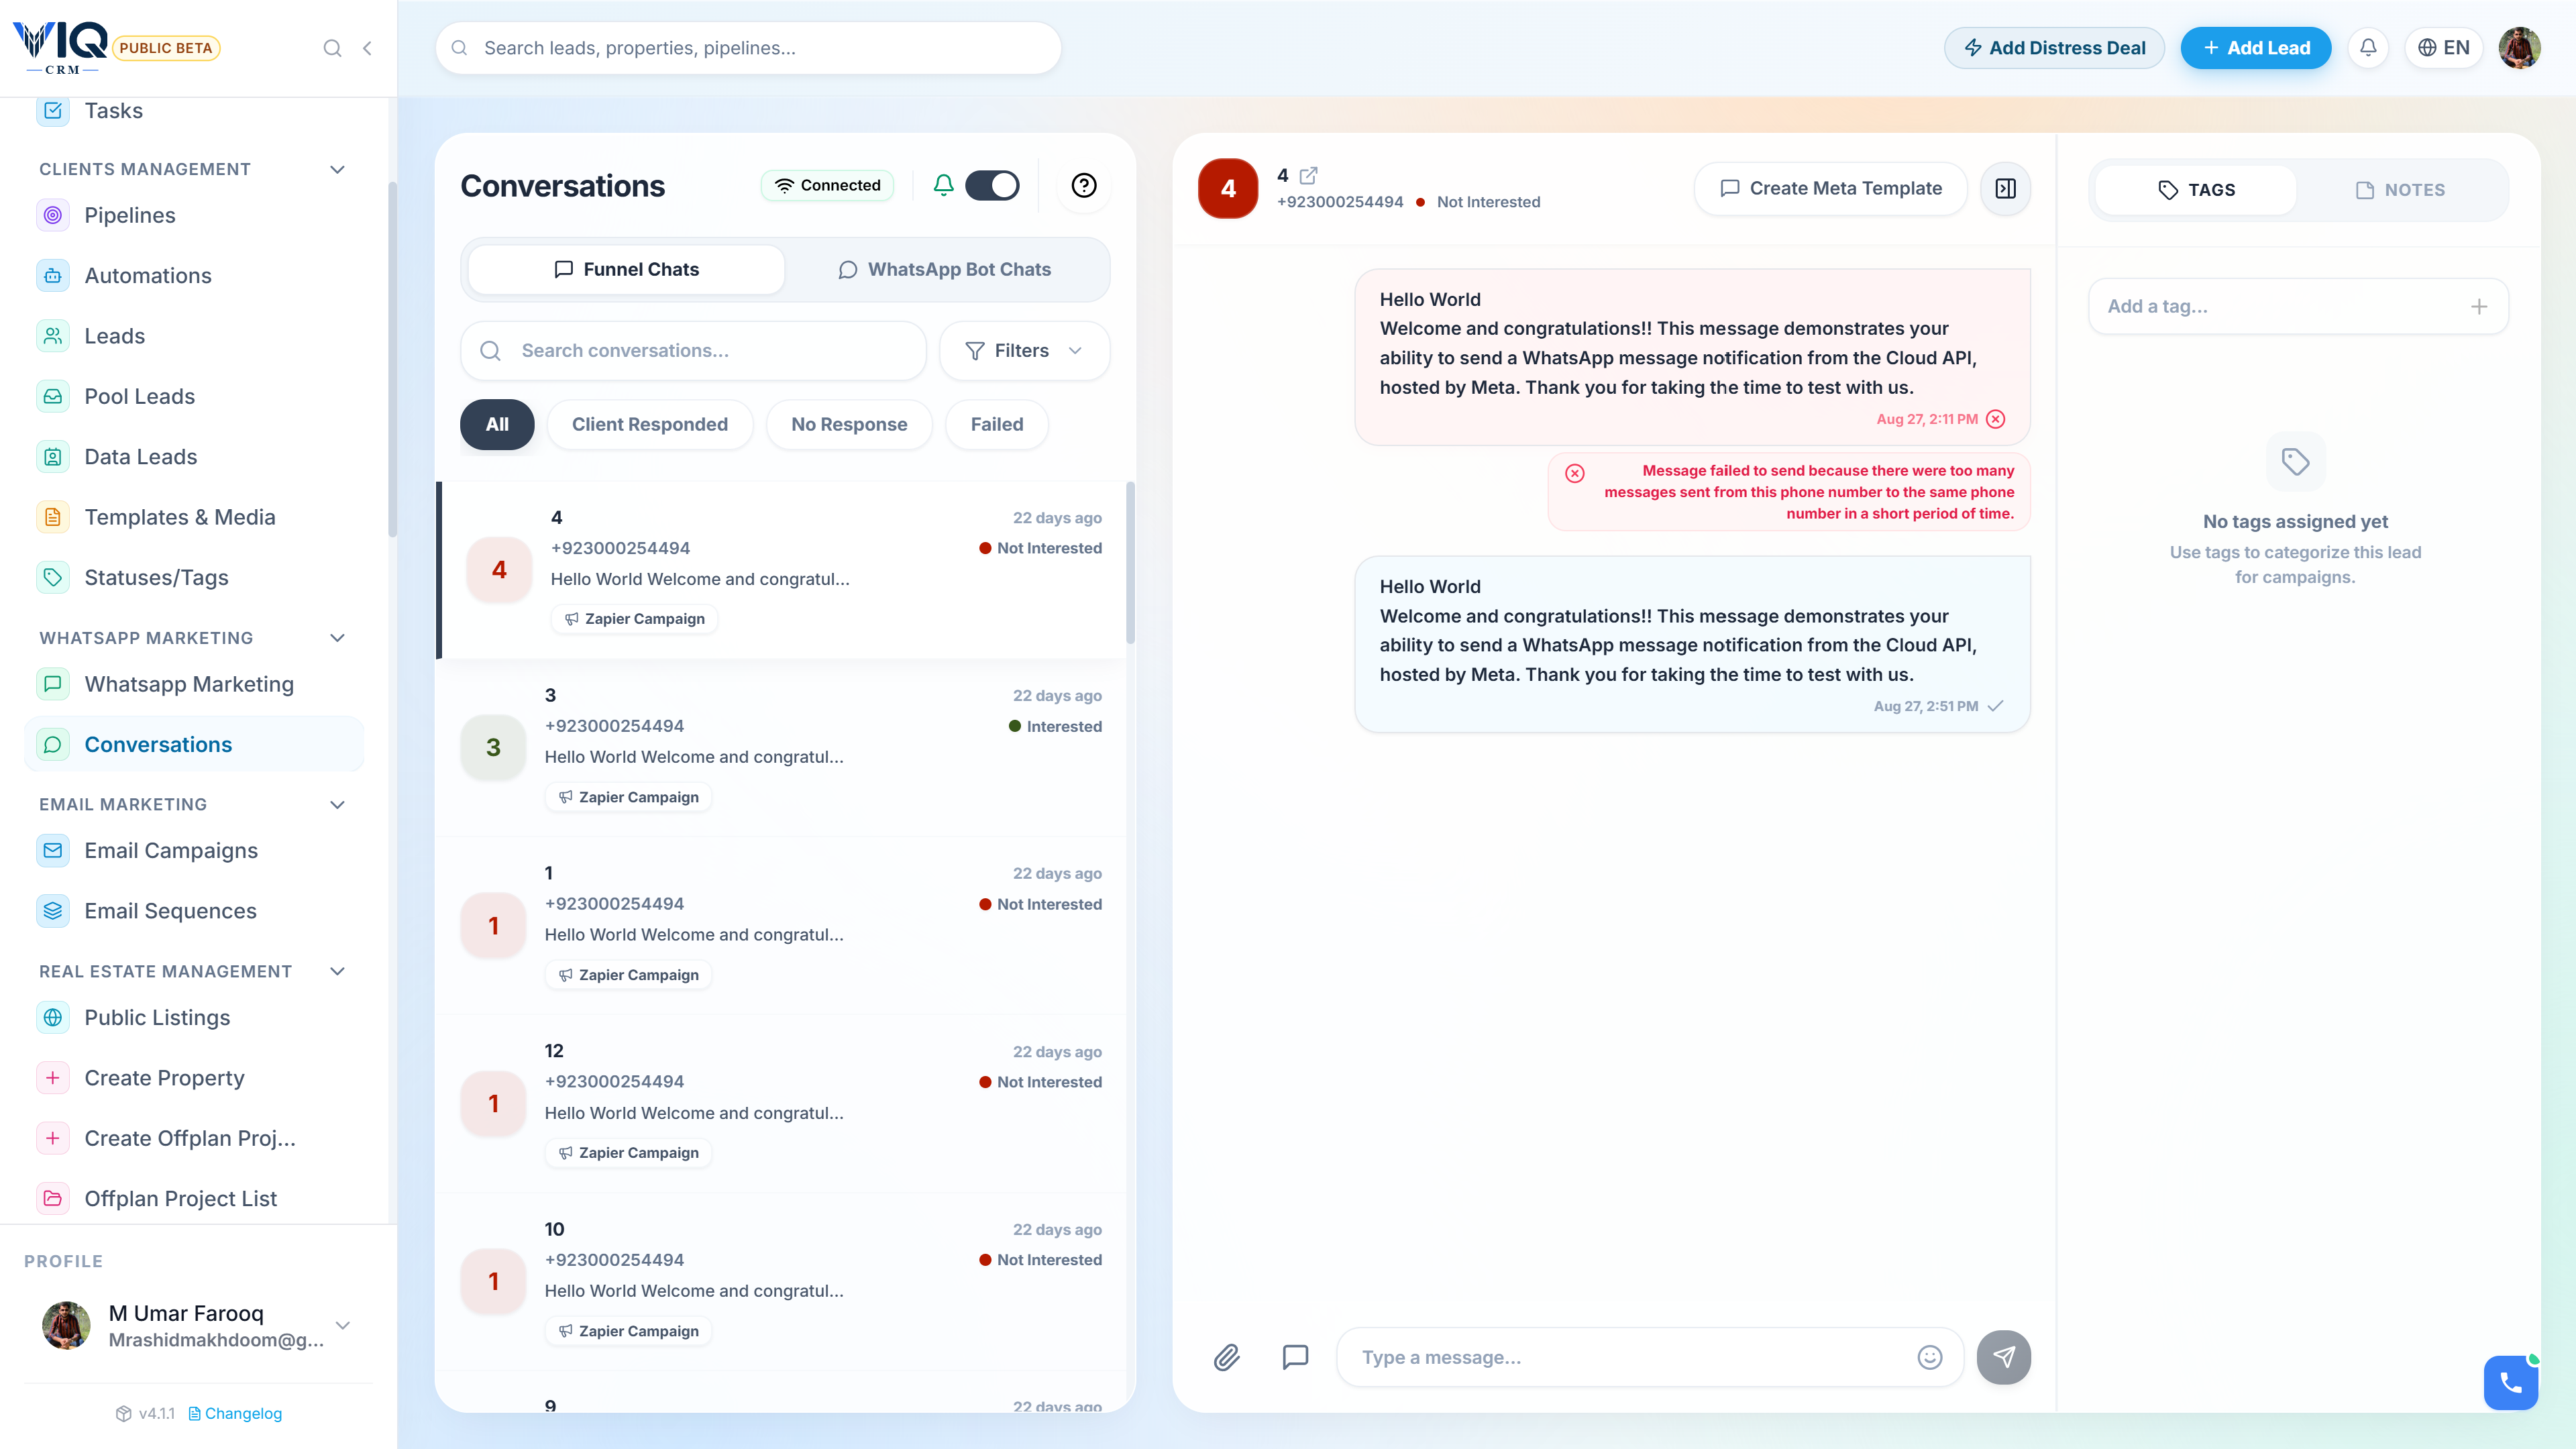
Task: Open the help question mark icon
Action: 1084,185
